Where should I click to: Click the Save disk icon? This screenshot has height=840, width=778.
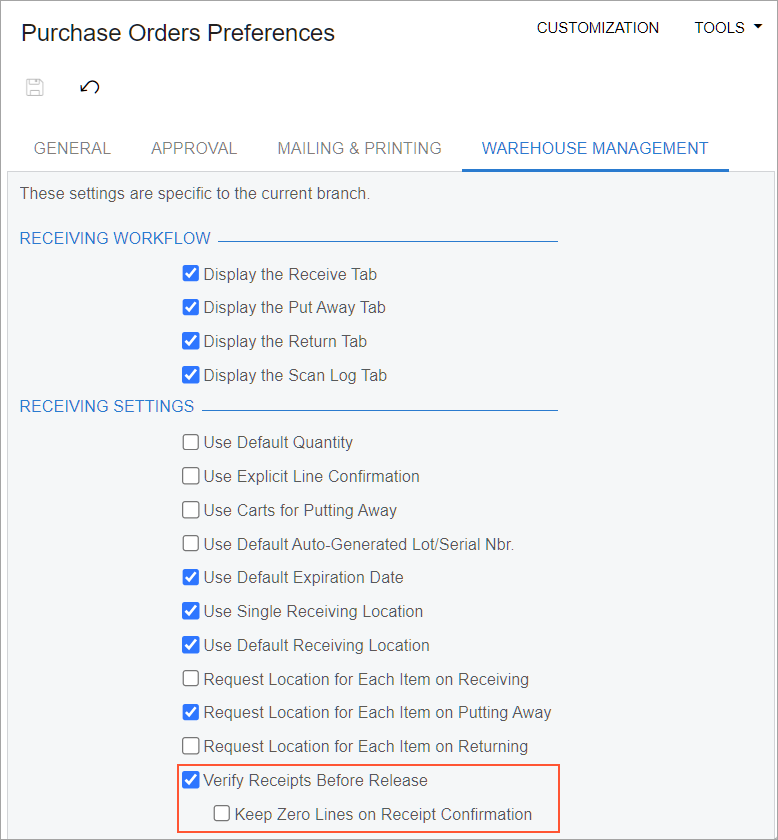35,87
